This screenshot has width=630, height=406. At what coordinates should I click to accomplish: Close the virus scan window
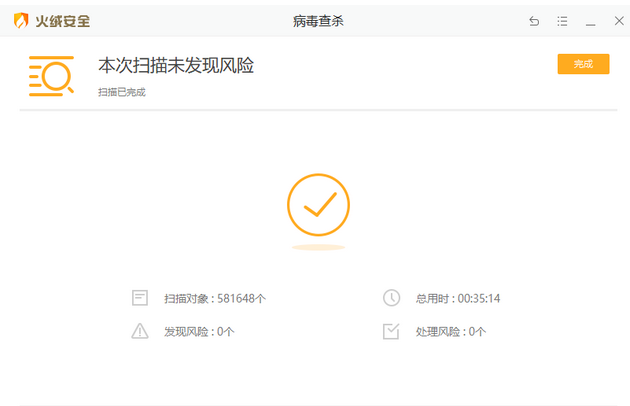coord(615,21)
